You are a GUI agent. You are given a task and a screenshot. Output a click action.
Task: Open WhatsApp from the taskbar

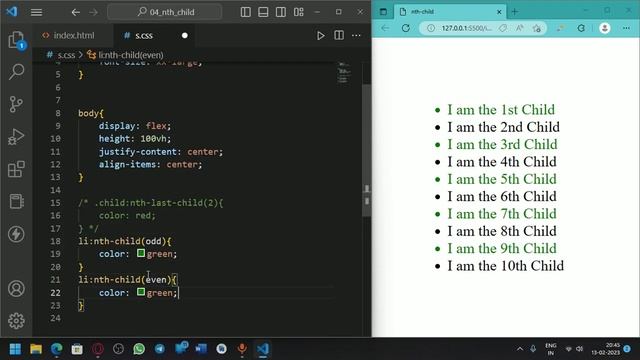point(139,349)
